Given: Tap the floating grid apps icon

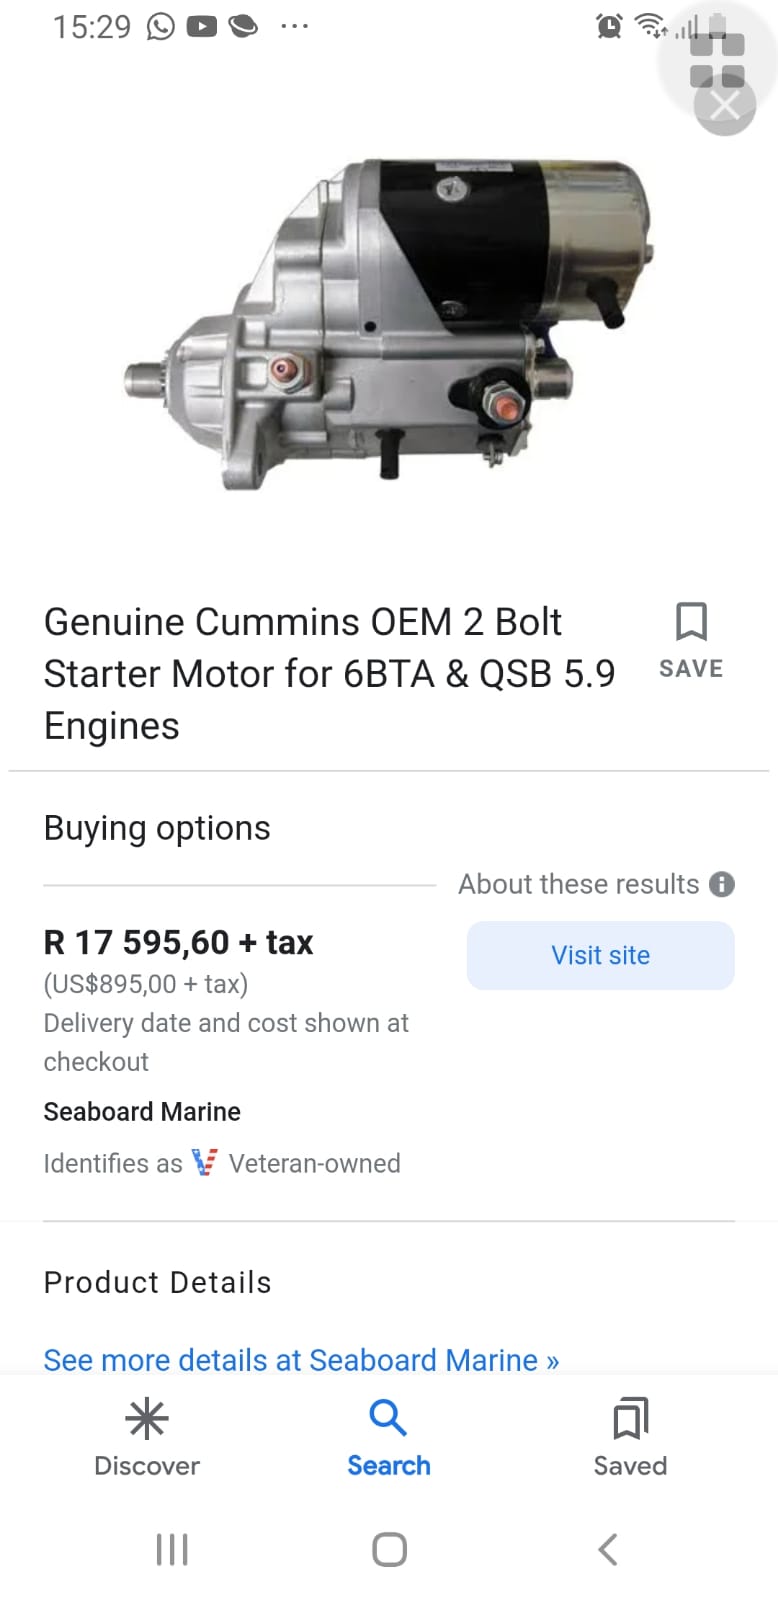Looking at the screenshot, I should (x=718, y=58).
